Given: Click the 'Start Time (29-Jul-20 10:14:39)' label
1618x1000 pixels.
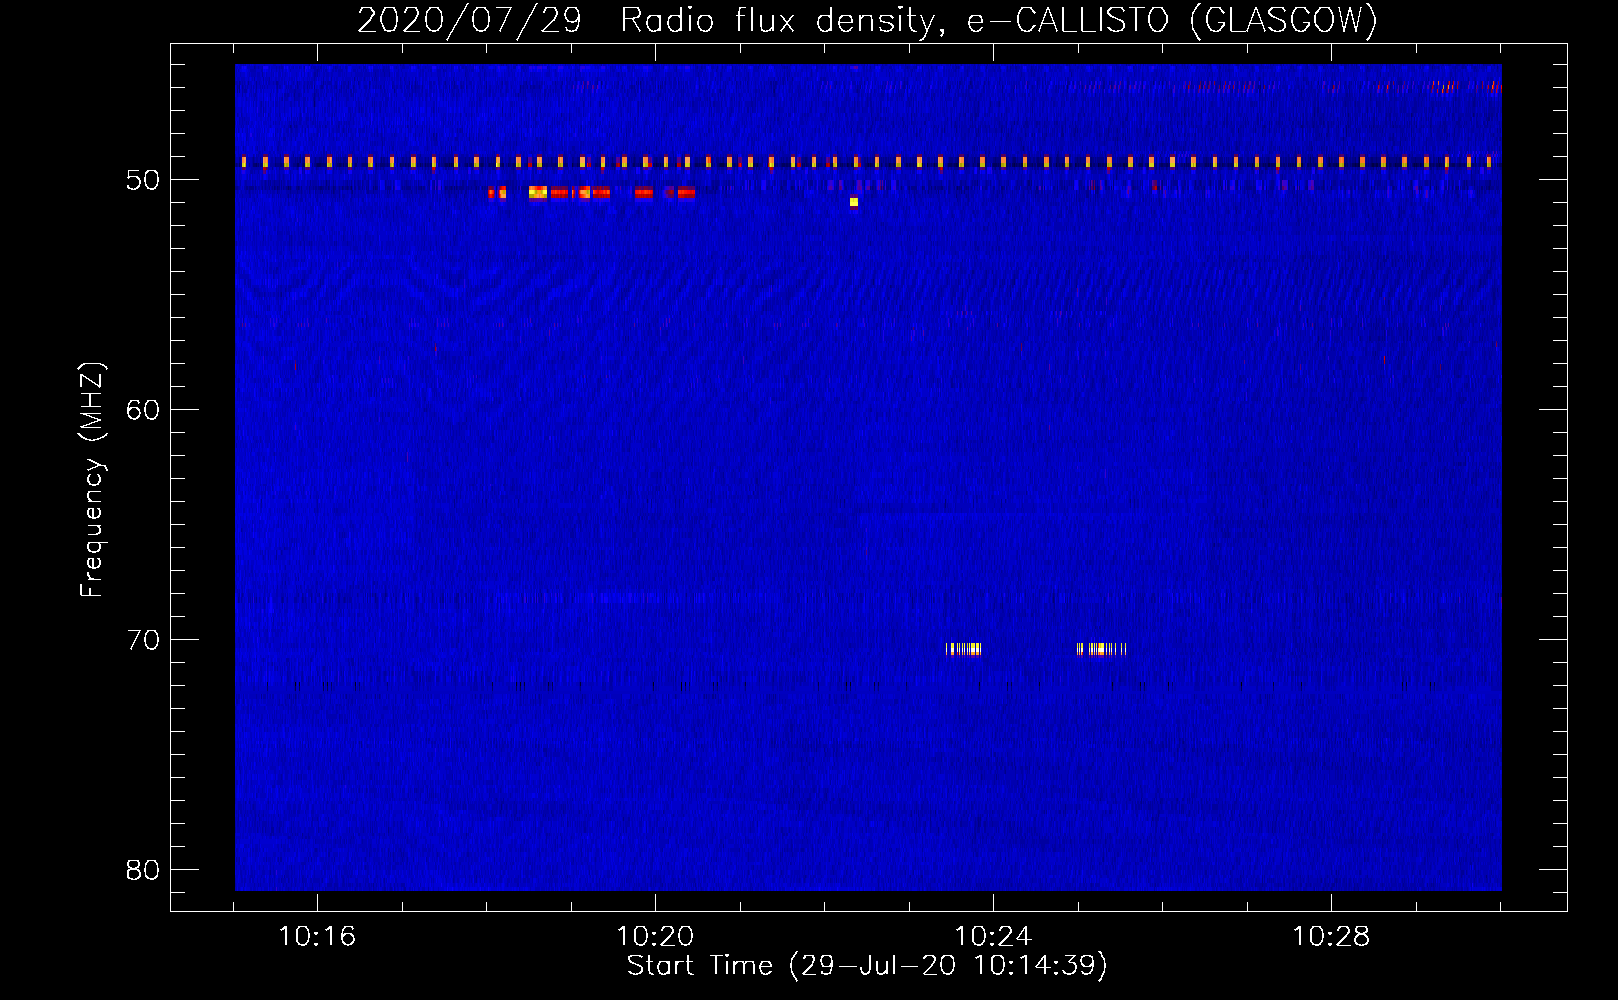Looking at the screenshot, I should (867, 966).
